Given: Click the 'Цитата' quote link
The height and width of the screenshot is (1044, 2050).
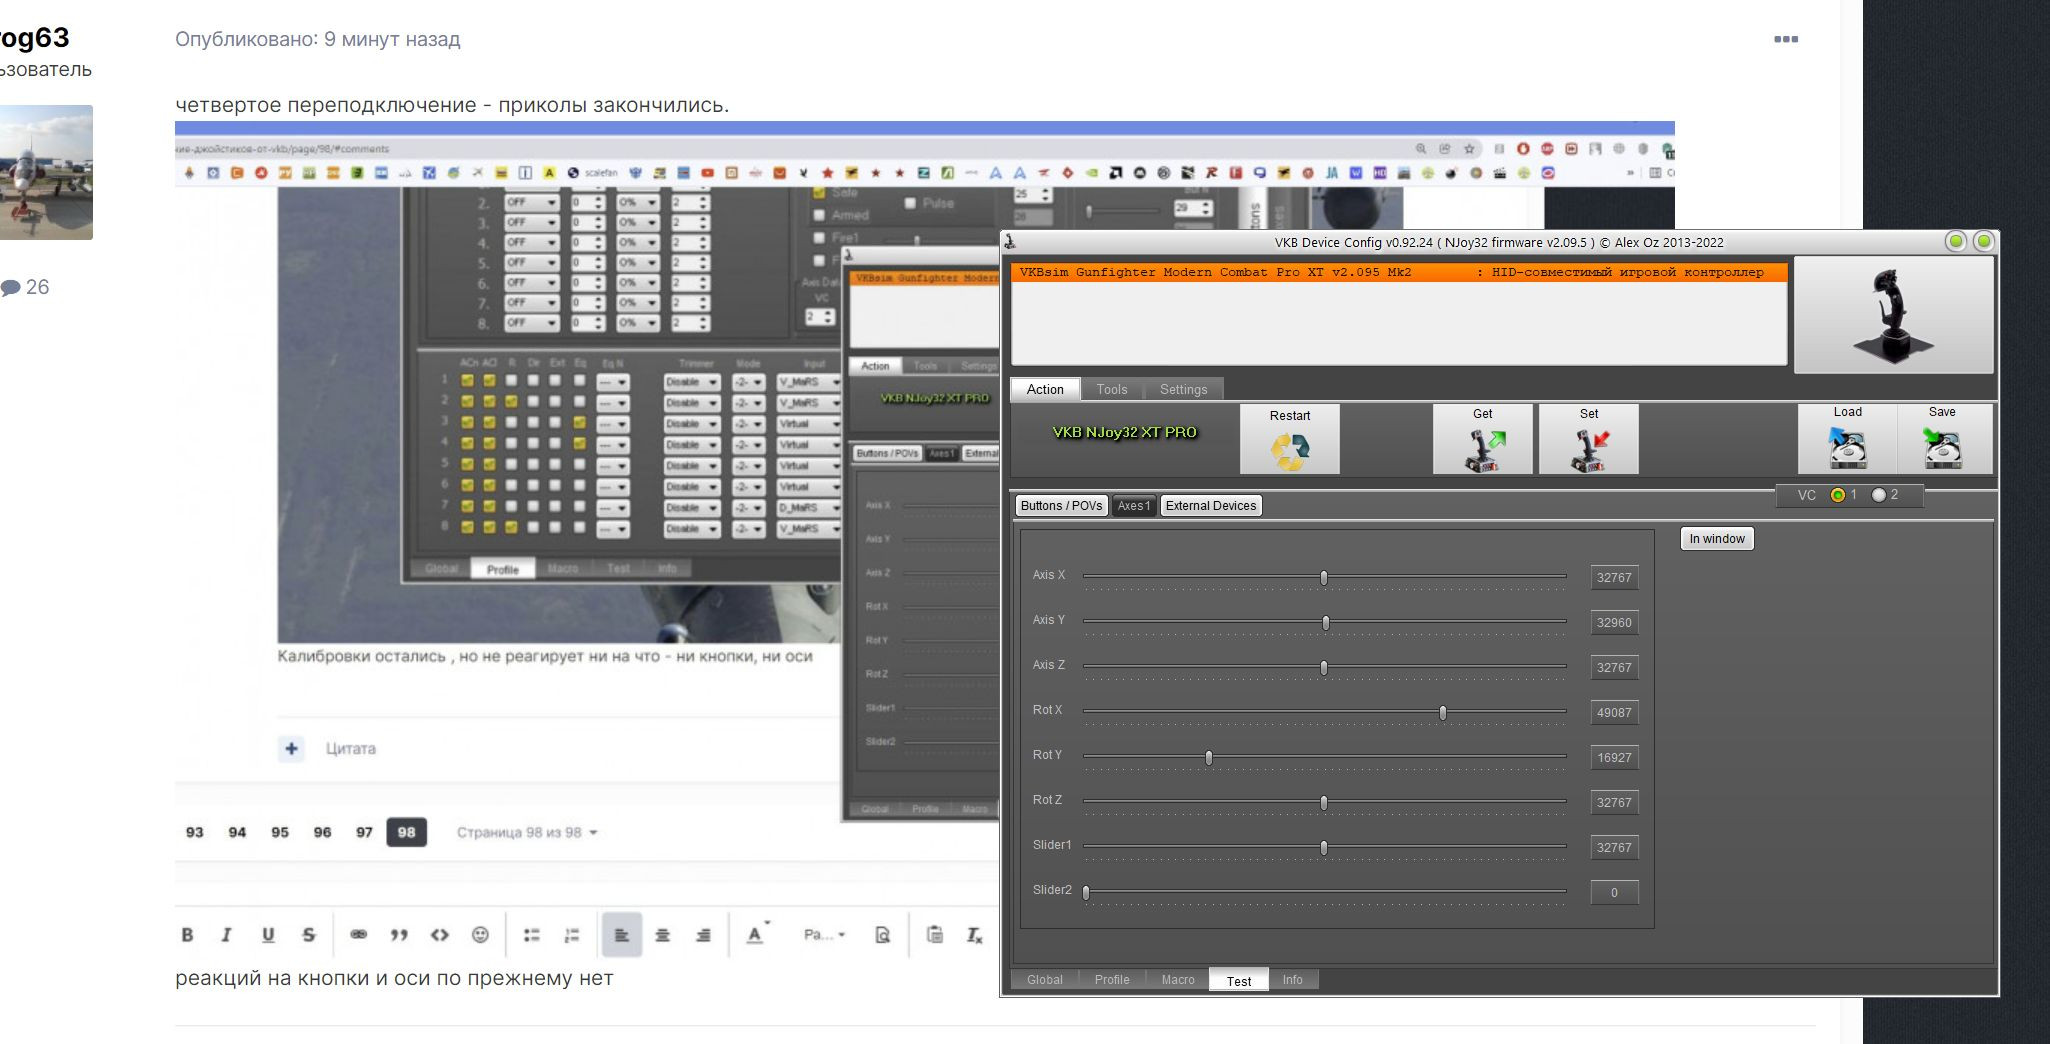Looking at the screenshot, I should click(x=350, y=748).
